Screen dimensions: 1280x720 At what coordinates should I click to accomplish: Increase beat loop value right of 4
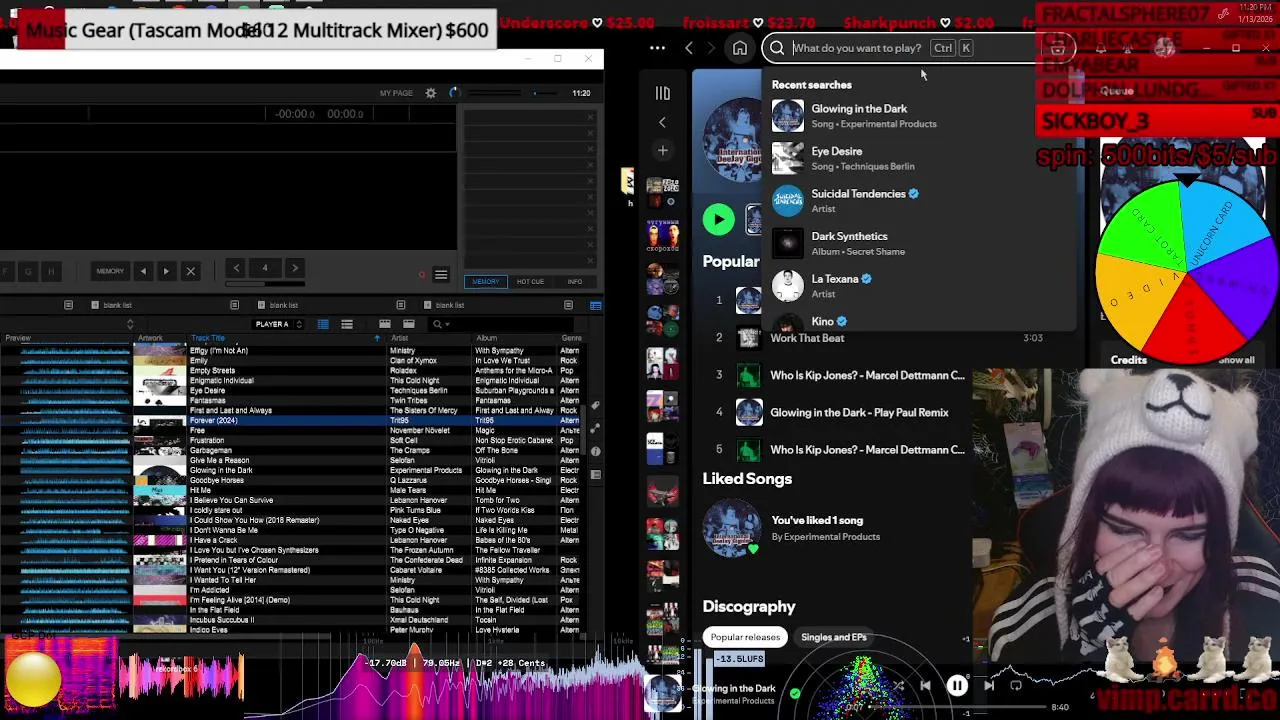(x=294, y=268)
